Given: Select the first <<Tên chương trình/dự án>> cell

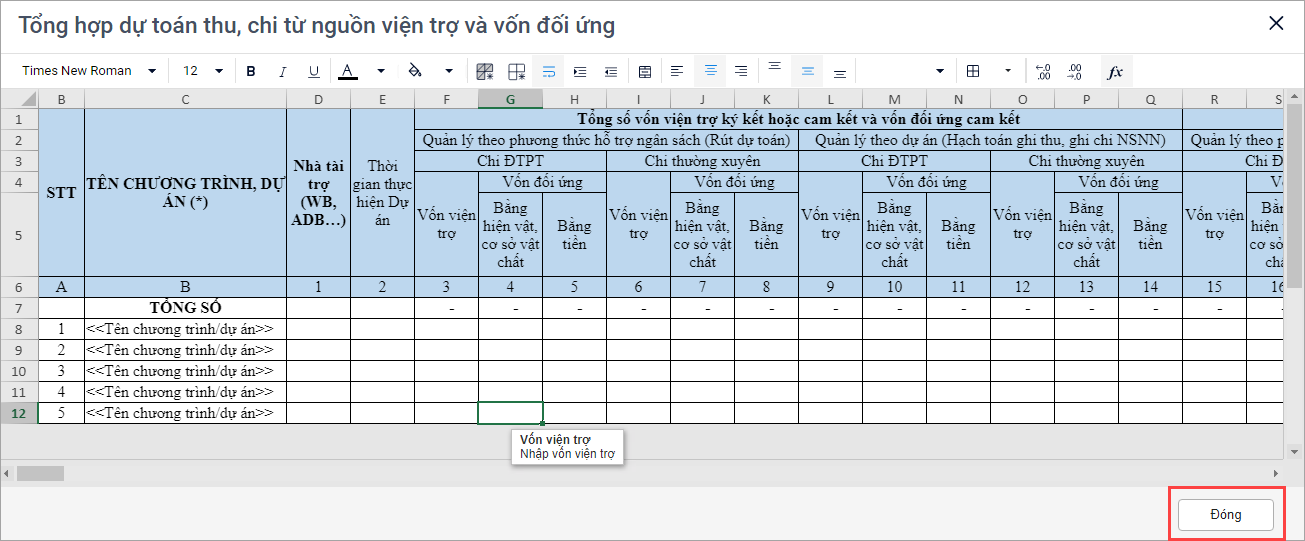Looking at the screenshot, I should (x=185, y=329).
